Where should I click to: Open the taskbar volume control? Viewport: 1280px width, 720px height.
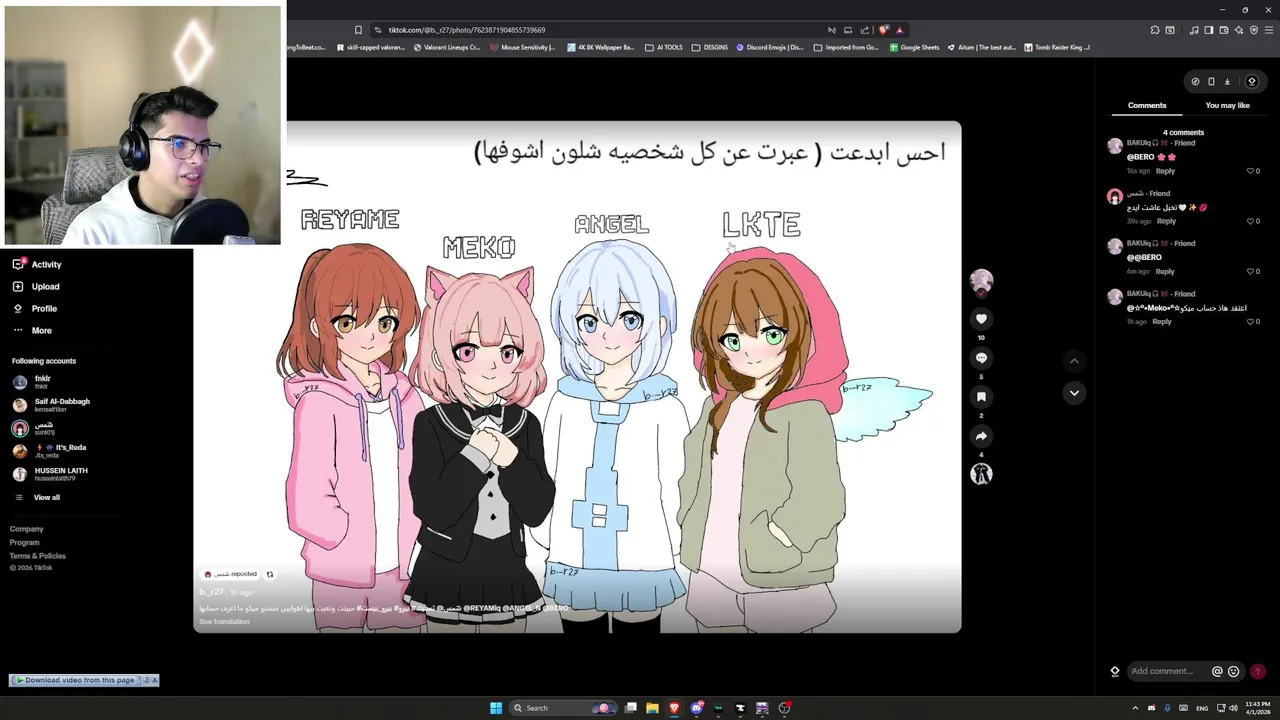pyautogui.click(x=1233, y=708)
